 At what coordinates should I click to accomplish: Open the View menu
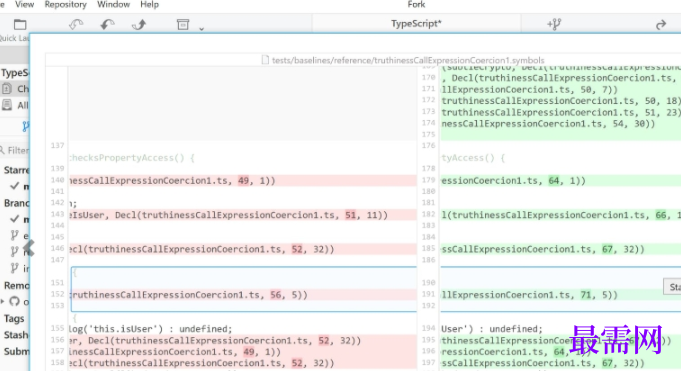click(24, 5)
